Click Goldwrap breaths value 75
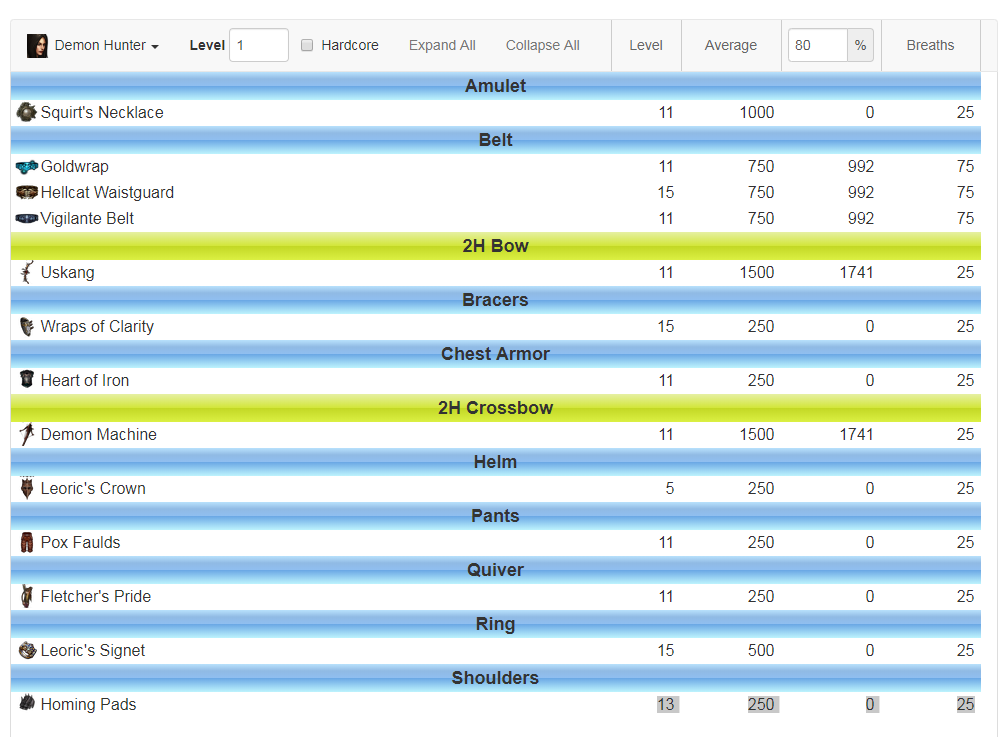 [x=966, y=166]
